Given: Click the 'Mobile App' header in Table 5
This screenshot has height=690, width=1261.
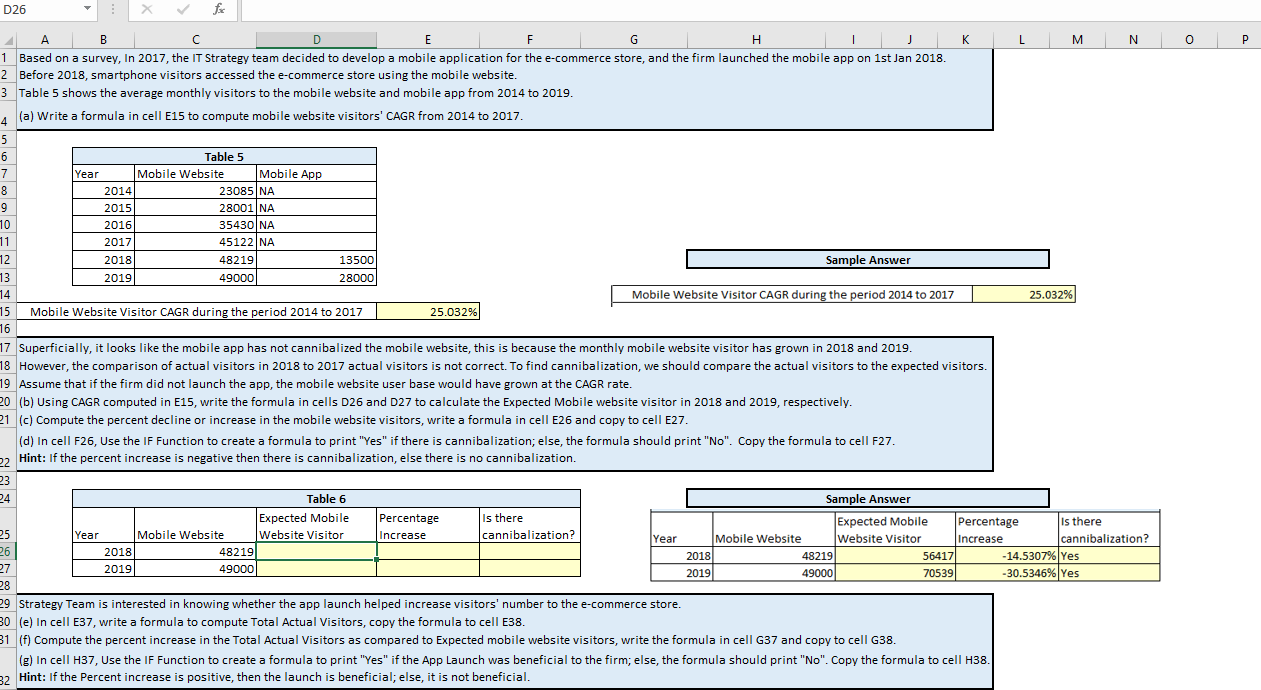Looking at the screenshot, I should 316,173.
